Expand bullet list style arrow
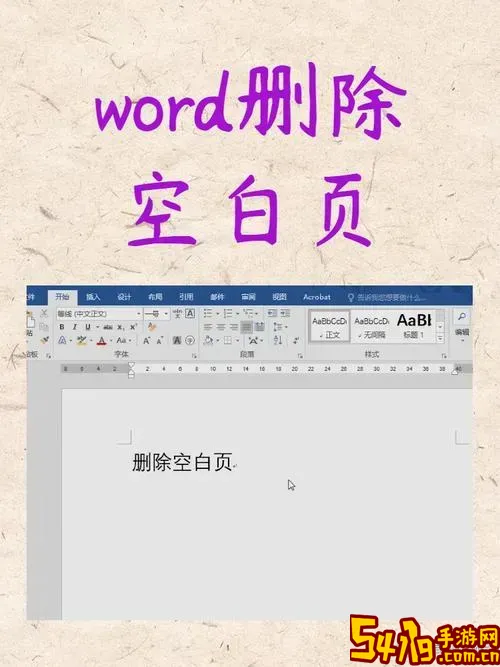This screenshot has height=667, width=500. pos(217,314)
